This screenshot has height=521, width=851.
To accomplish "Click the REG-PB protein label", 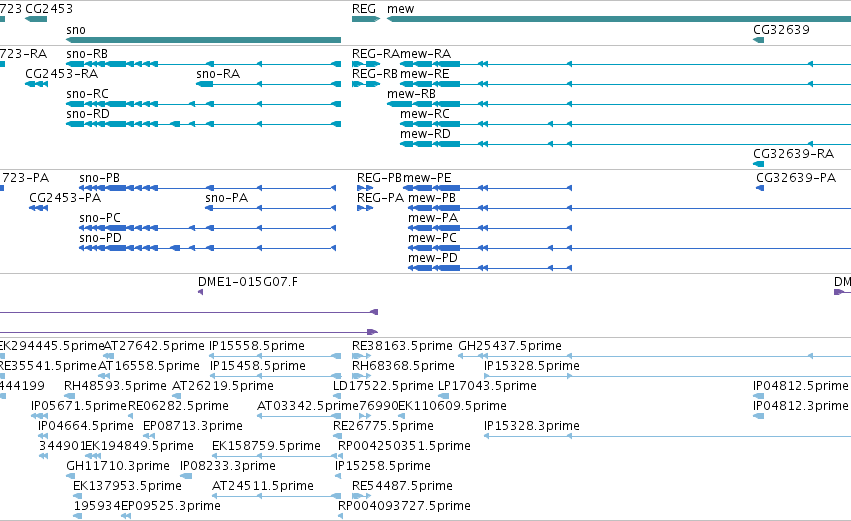I will point(379,178).
